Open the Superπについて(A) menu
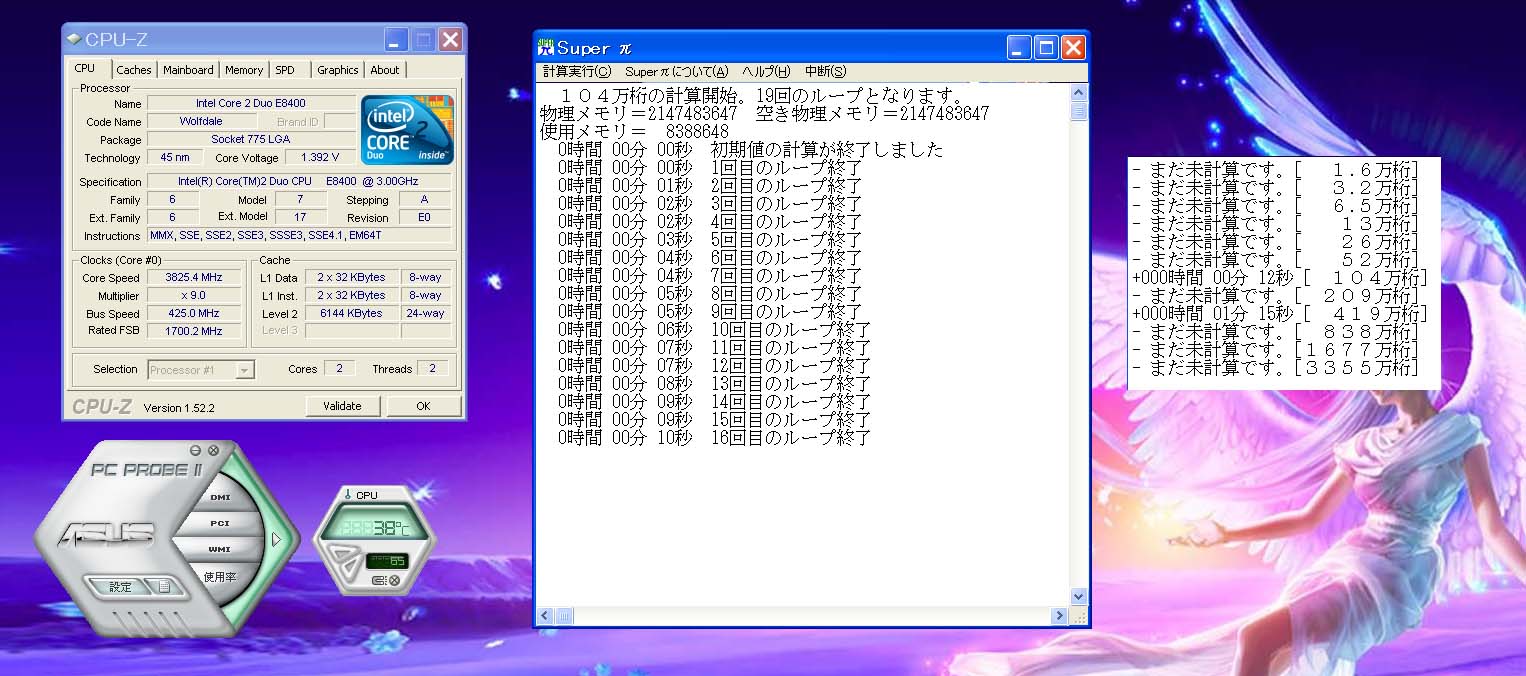The width and height of the screenshot is (1526, 676). tap(677, 72)
